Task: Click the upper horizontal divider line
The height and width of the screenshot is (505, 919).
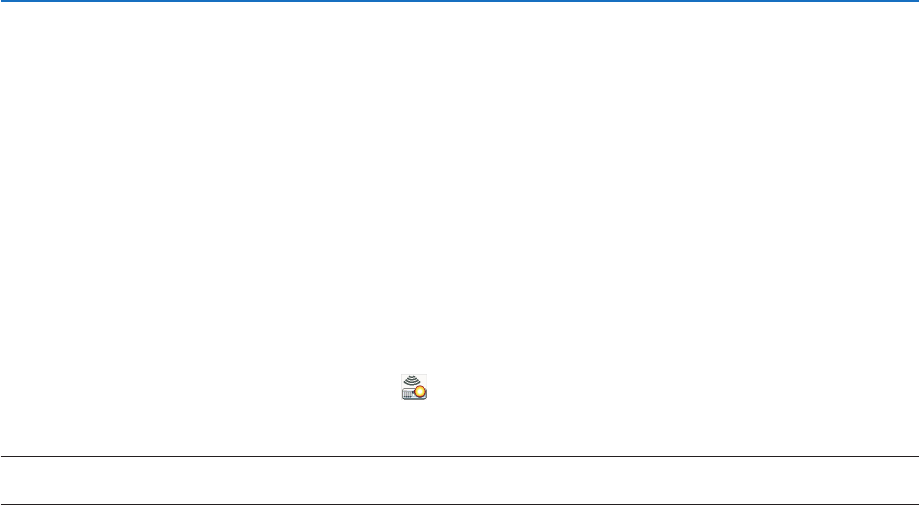Action: coord(460,456)
